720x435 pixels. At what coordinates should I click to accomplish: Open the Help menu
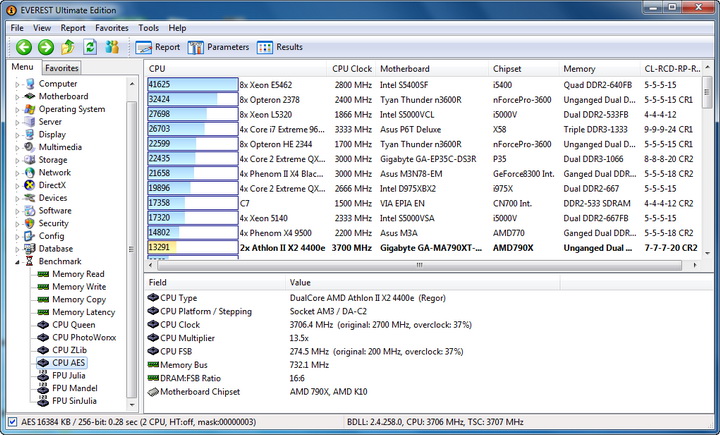177,28
